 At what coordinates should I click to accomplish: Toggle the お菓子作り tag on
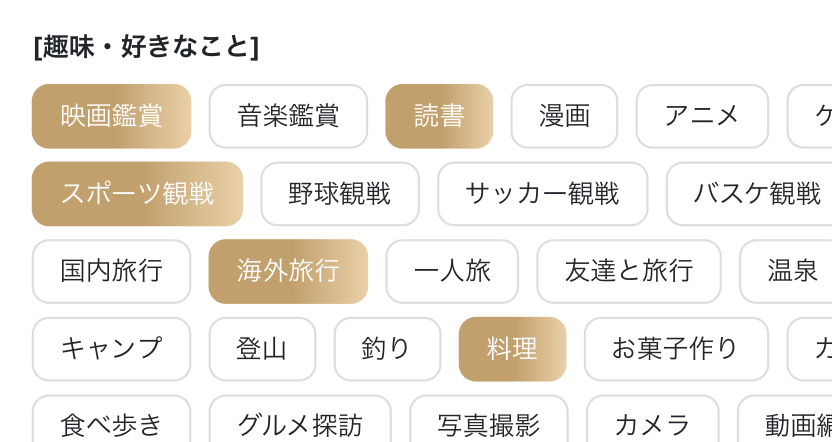point(676,349)
